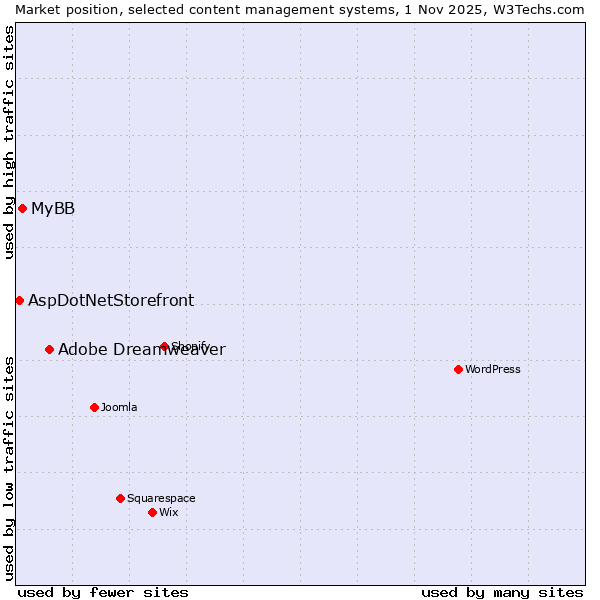Viewport: 600px width, 600px height.
Task: Select the Joomla text label
Action: pyautogui.click(x=119, y=408)
